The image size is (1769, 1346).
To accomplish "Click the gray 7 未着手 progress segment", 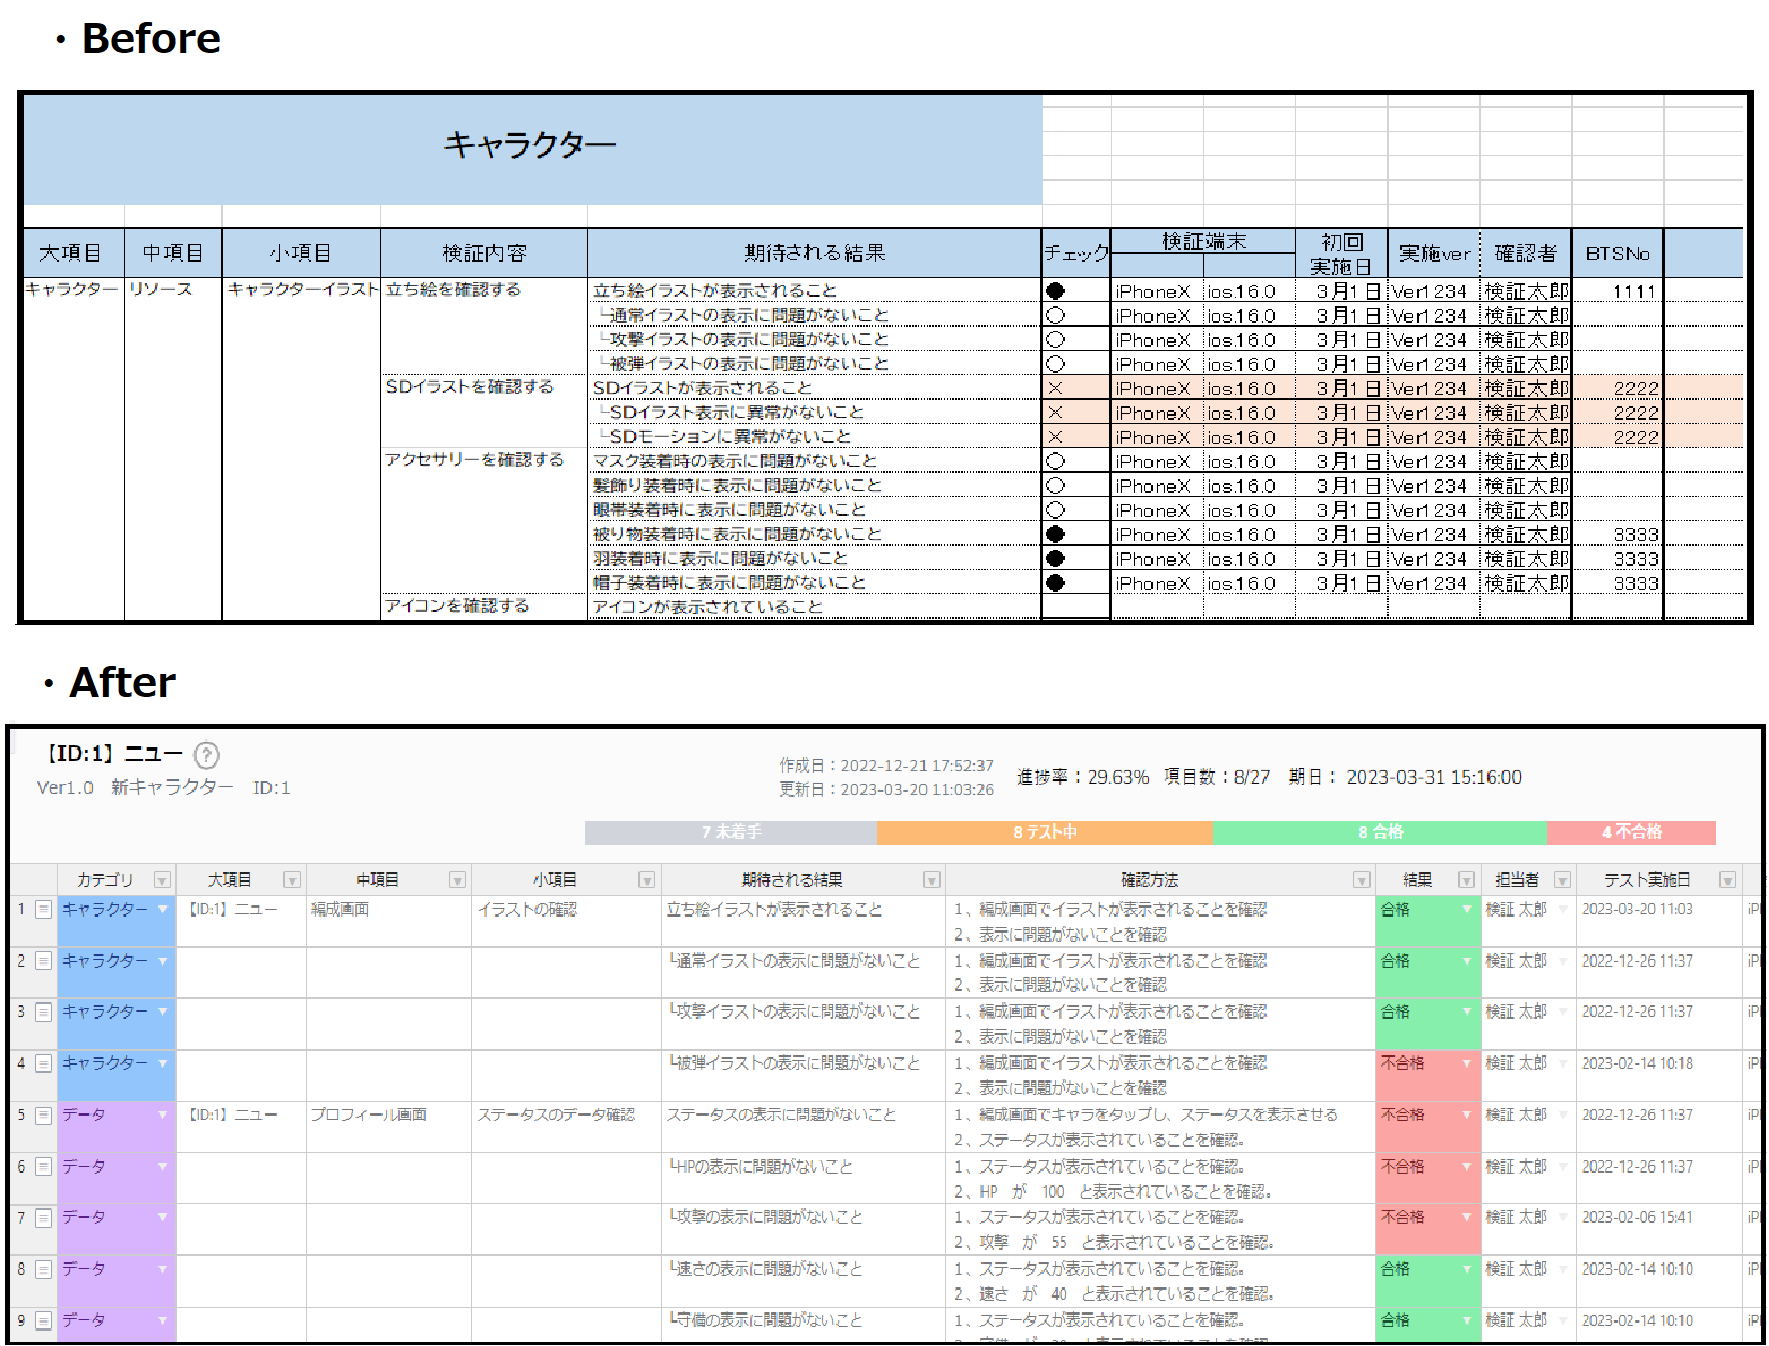I will click(x=731, y=832).
